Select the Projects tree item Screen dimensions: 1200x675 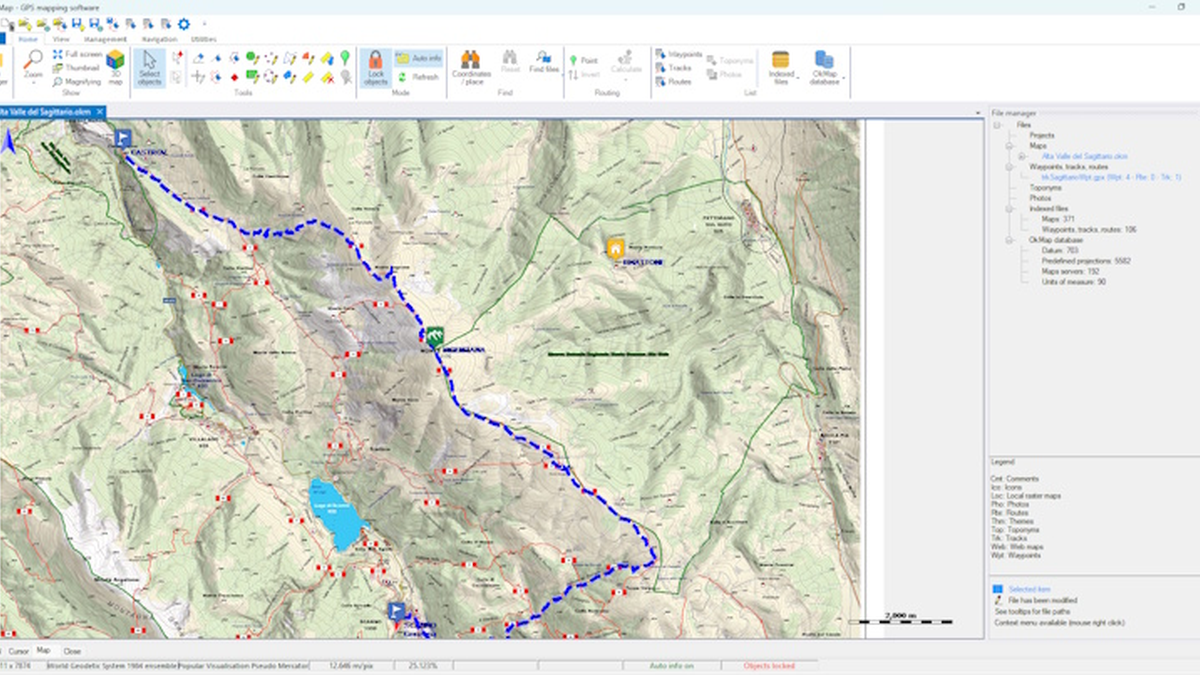coord(1042,135)
